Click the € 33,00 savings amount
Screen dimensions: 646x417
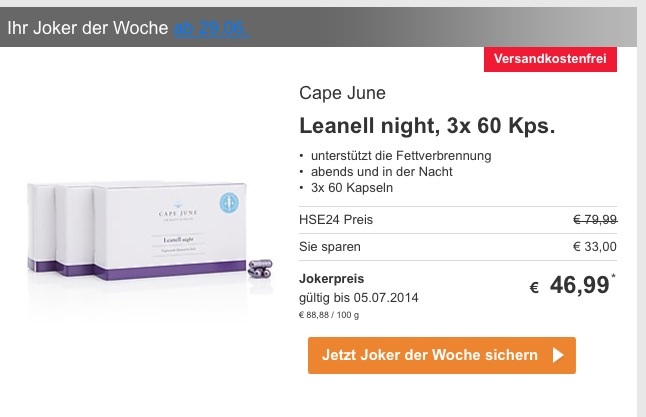coord(594,247)
